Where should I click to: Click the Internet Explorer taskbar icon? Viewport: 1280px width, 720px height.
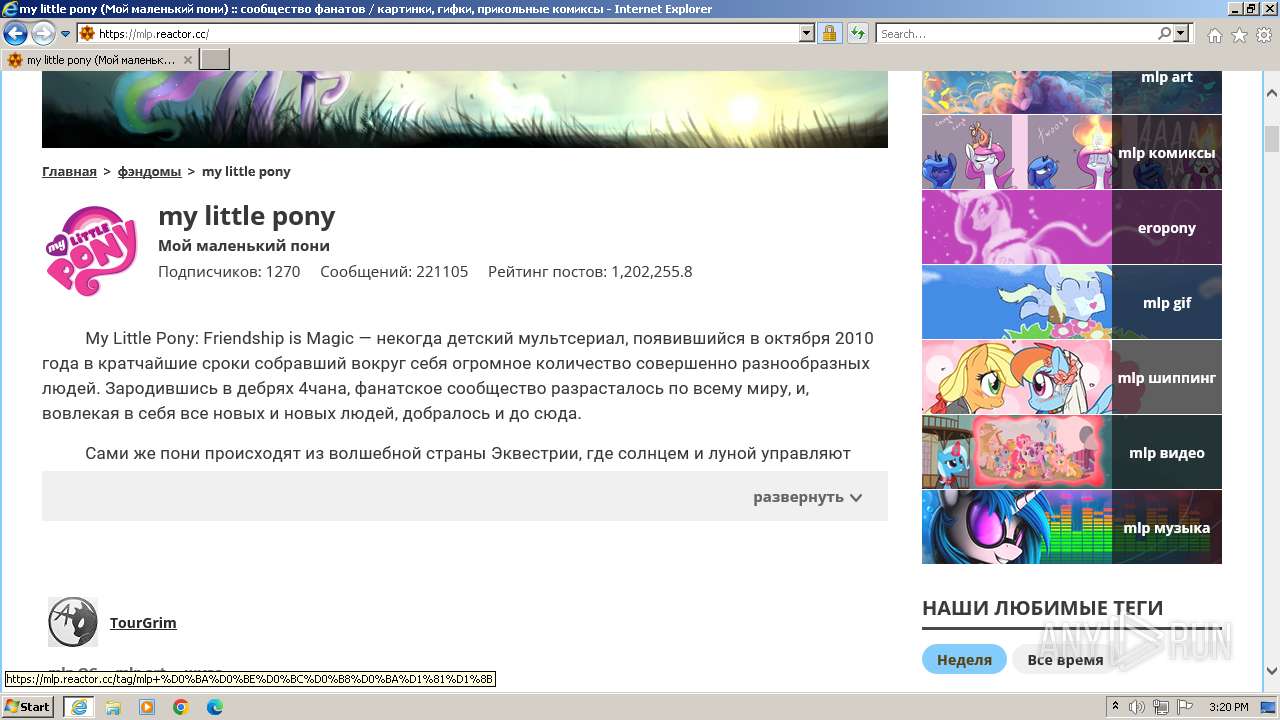(x=78, y=706)
